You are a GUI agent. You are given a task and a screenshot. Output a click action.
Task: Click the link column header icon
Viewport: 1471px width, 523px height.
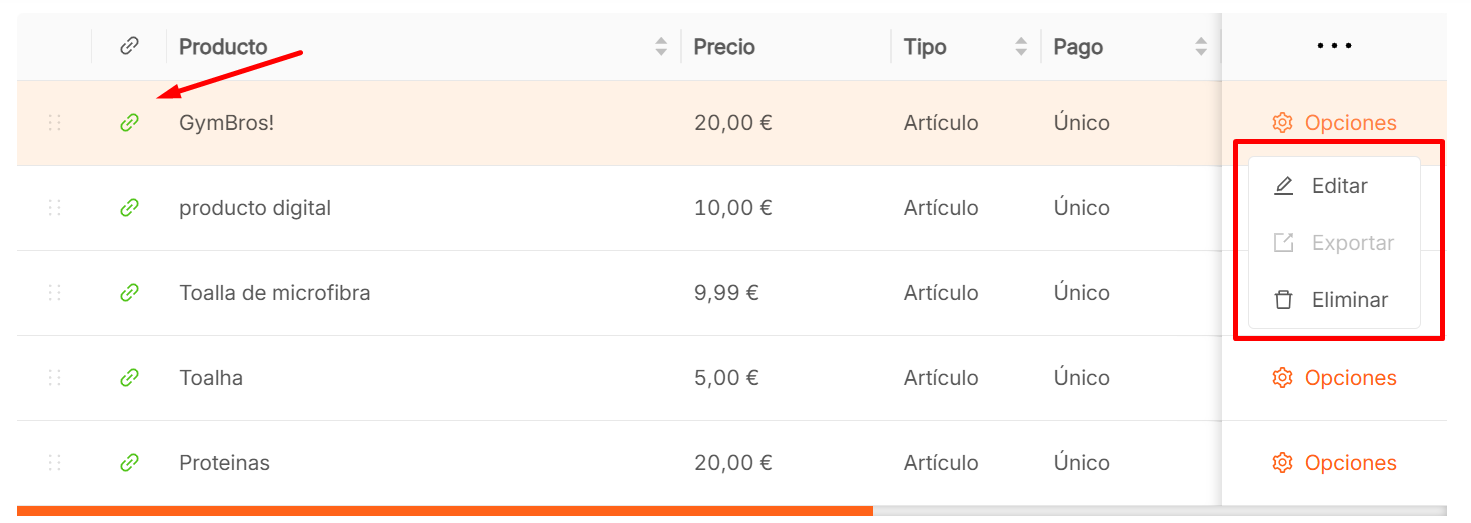coord(129,46)
